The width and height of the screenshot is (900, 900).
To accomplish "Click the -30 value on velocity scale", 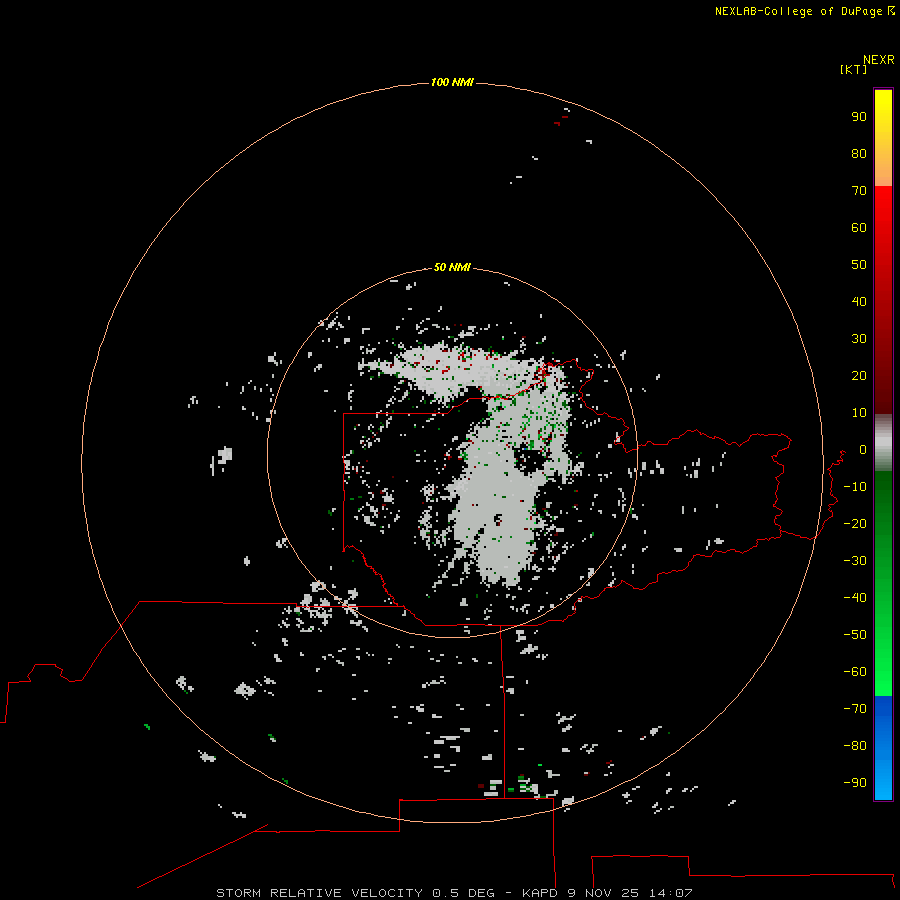I will pos(855,561).
